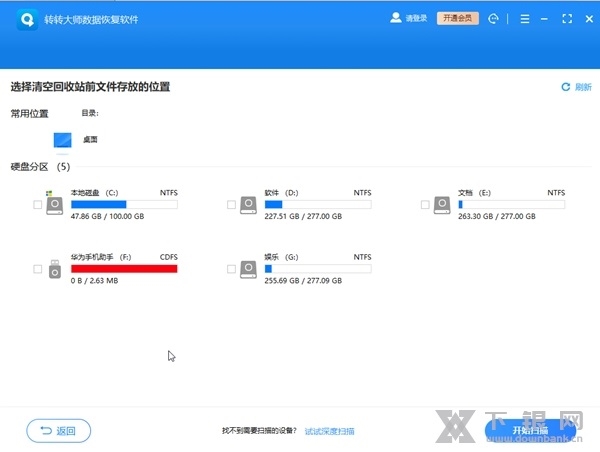Image resolution: width=600 pixels, height=452 pixels.
Task: Click the 开始扫描 start scan button
Action: click(530, 431)
